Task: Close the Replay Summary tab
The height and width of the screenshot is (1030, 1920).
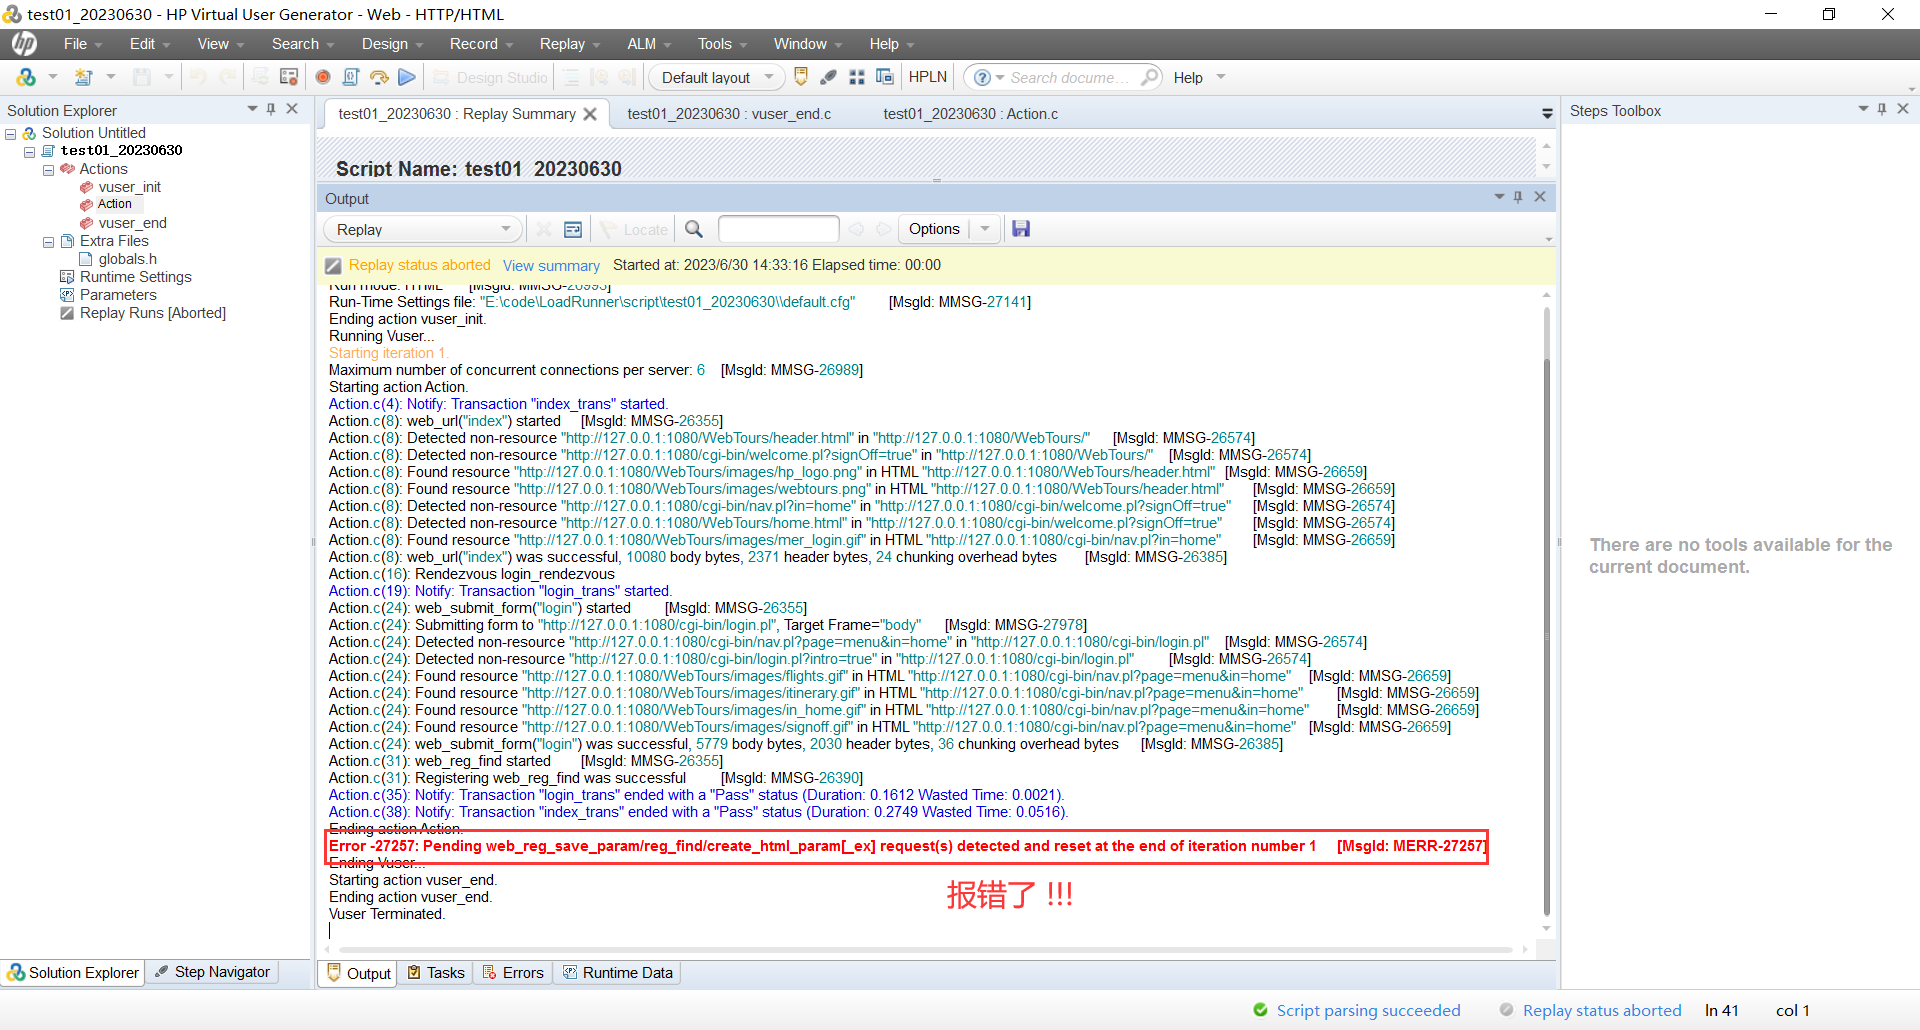Action: pos(590,114)
